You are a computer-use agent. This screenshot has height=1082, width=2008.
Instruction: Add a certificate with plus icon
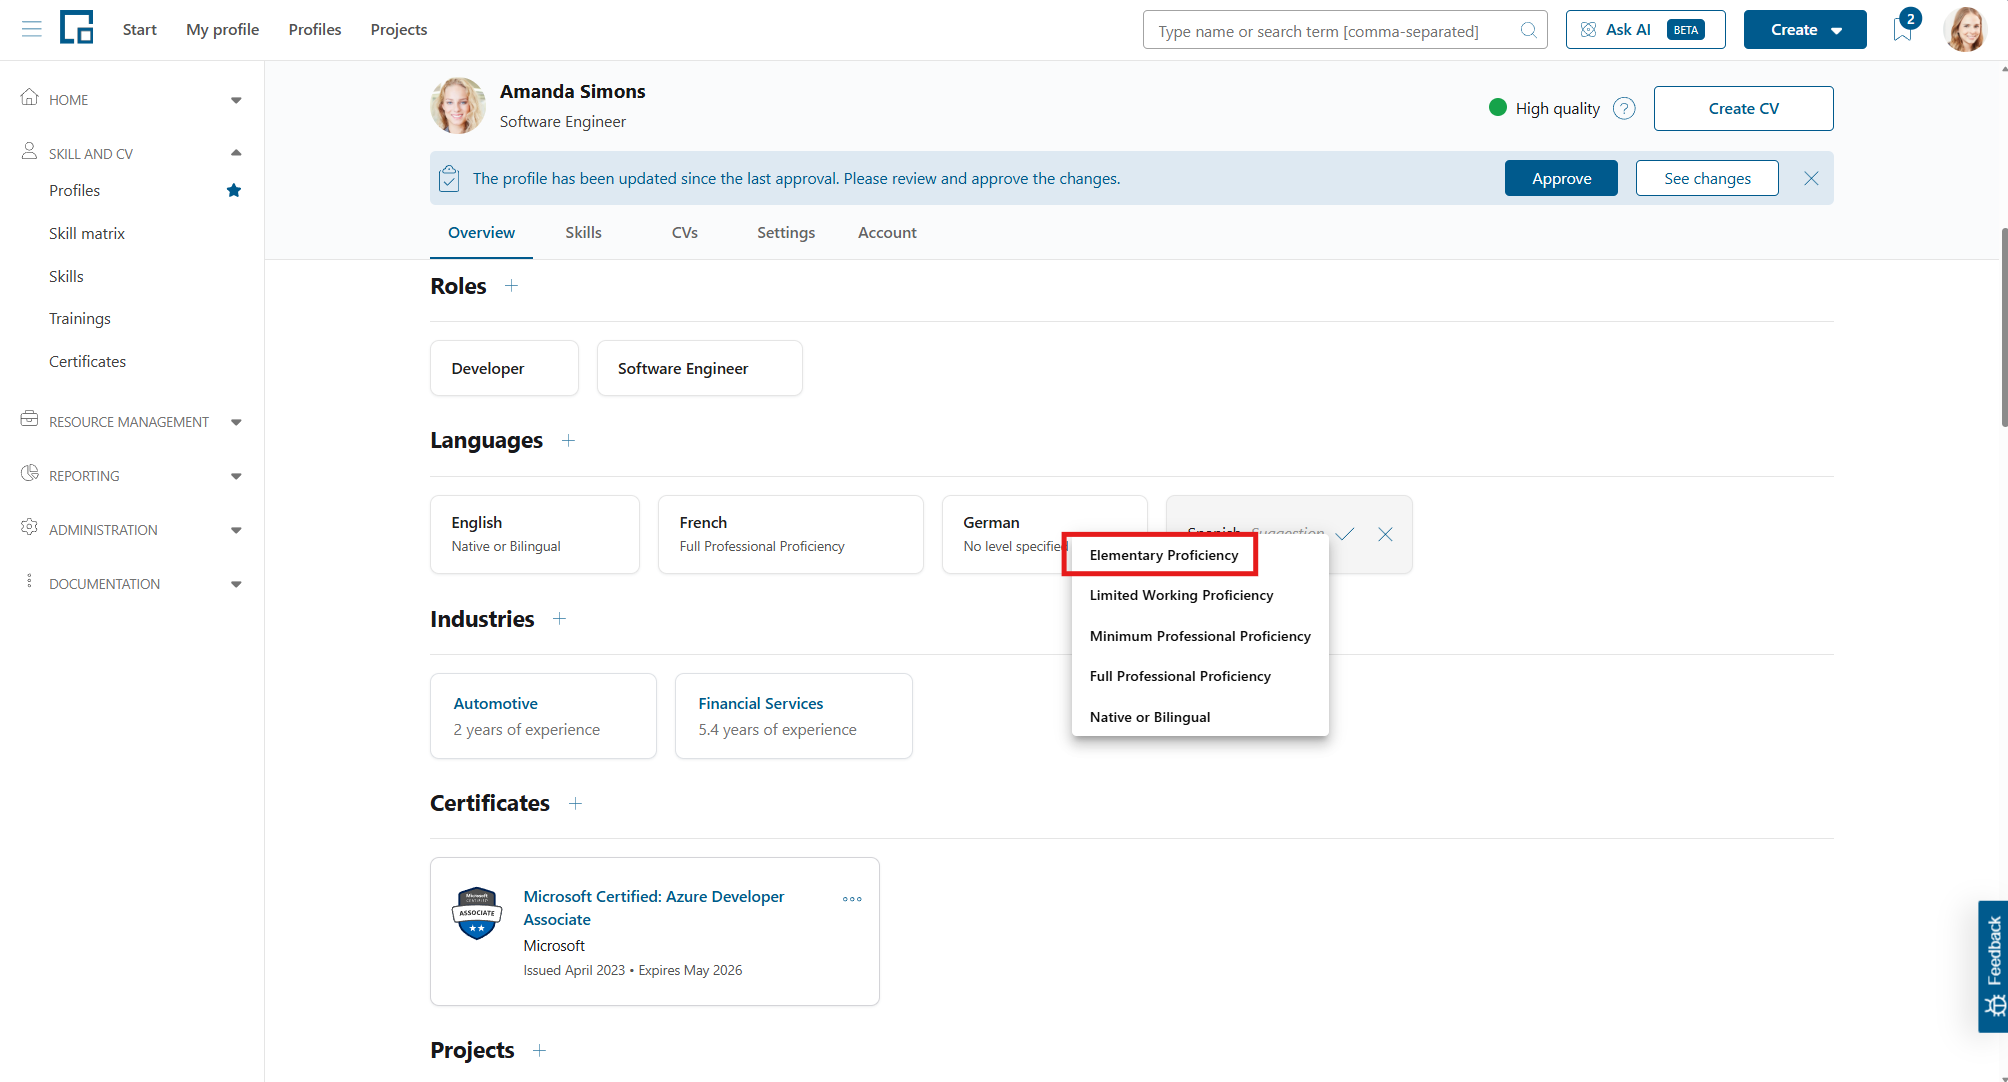coord(575,803)
